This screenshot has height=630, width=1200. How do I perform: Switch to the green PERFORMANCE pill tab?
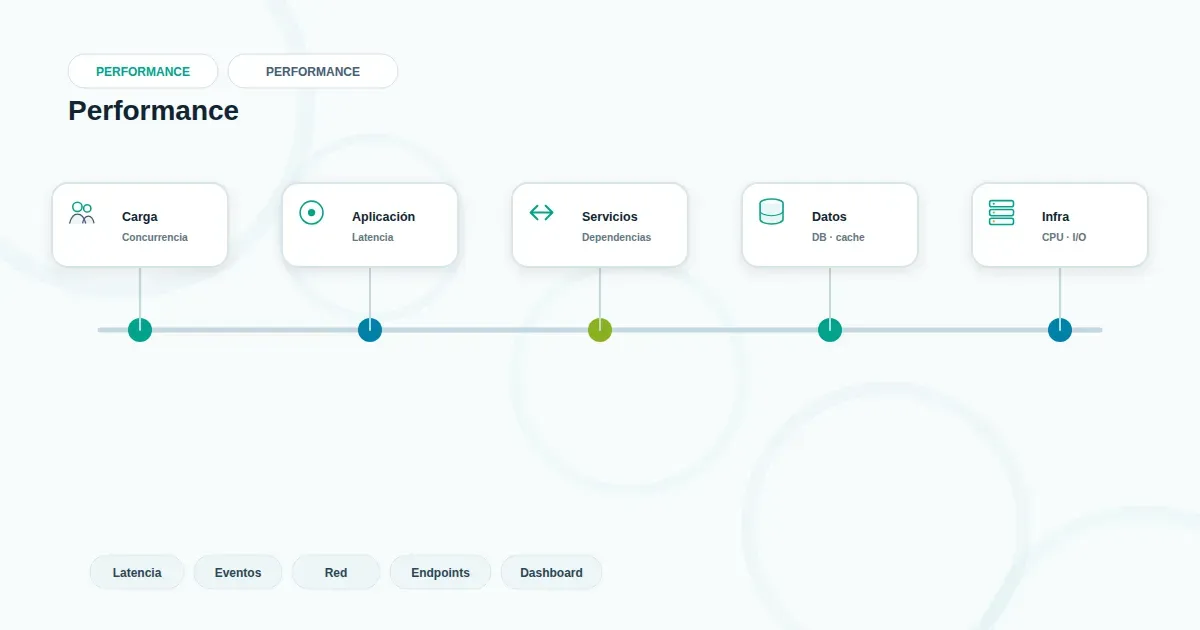coord(143,72)
